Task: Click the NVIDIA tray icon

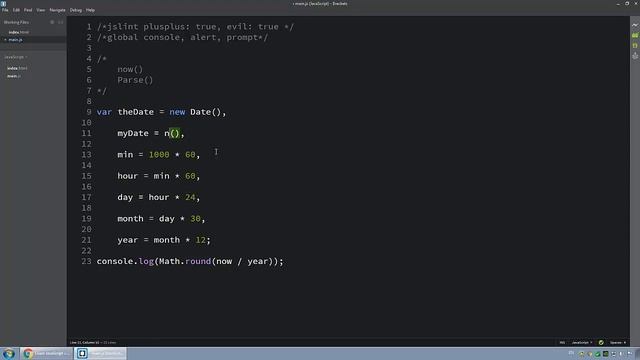Action: [605, 354]
